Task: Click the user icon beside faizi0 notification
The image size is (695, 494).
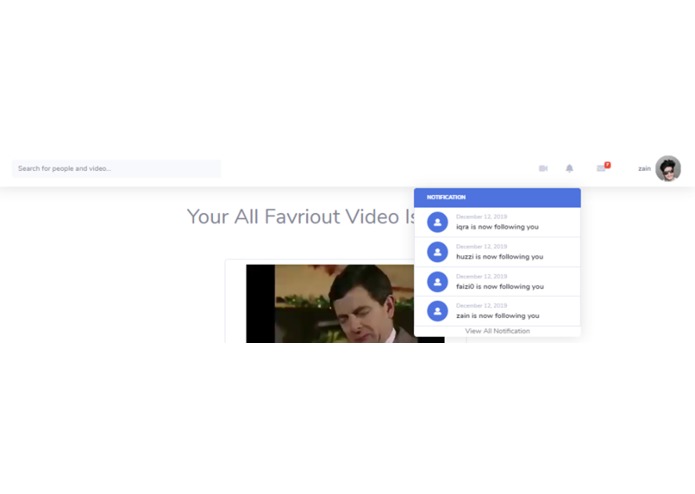Action: pos(437,282)
